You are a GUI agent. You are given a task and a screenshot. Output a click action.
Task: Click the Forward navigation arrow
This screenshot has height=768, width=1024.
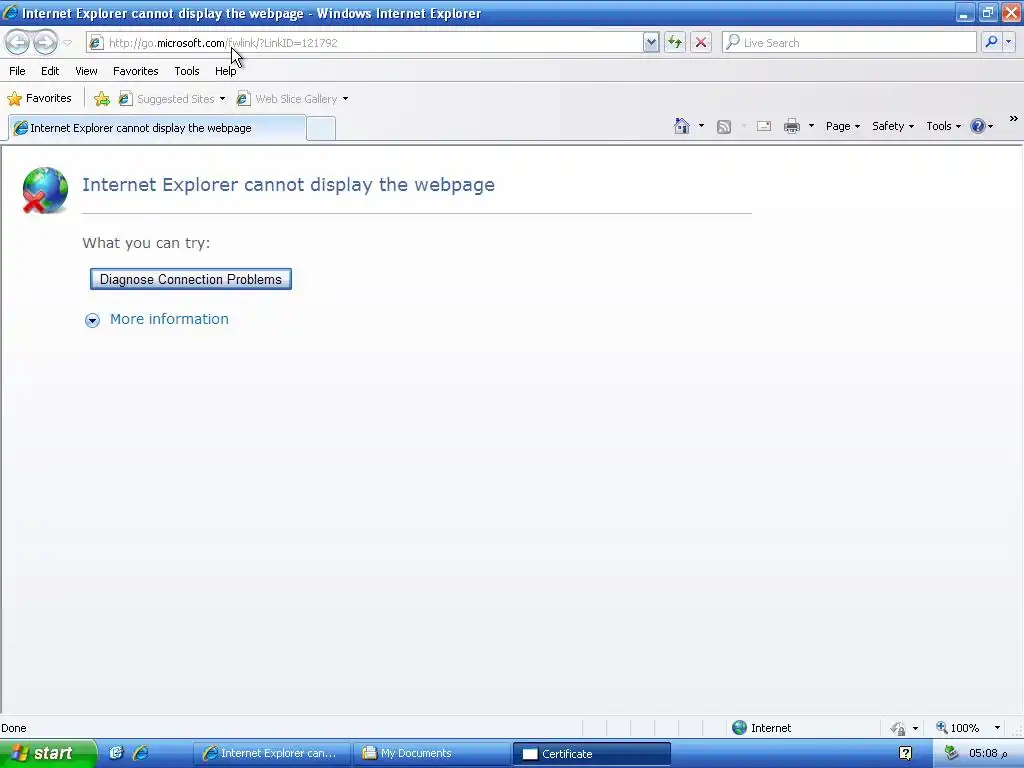[45, 42]
